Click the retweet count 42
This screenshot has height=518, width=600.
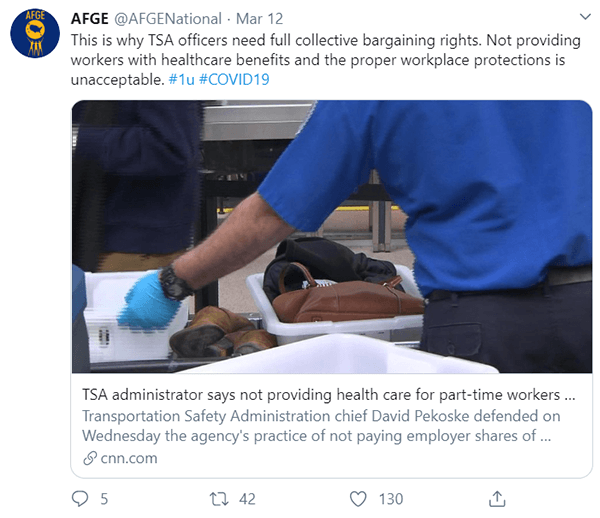247,499
